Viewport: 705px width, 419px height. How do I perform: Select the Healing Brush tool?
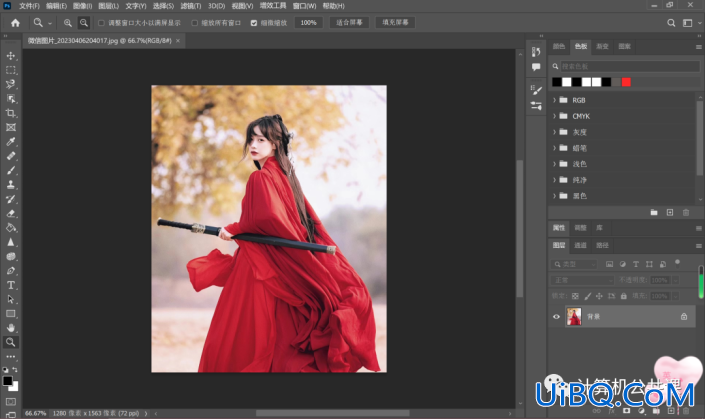[x=11, y=156]
